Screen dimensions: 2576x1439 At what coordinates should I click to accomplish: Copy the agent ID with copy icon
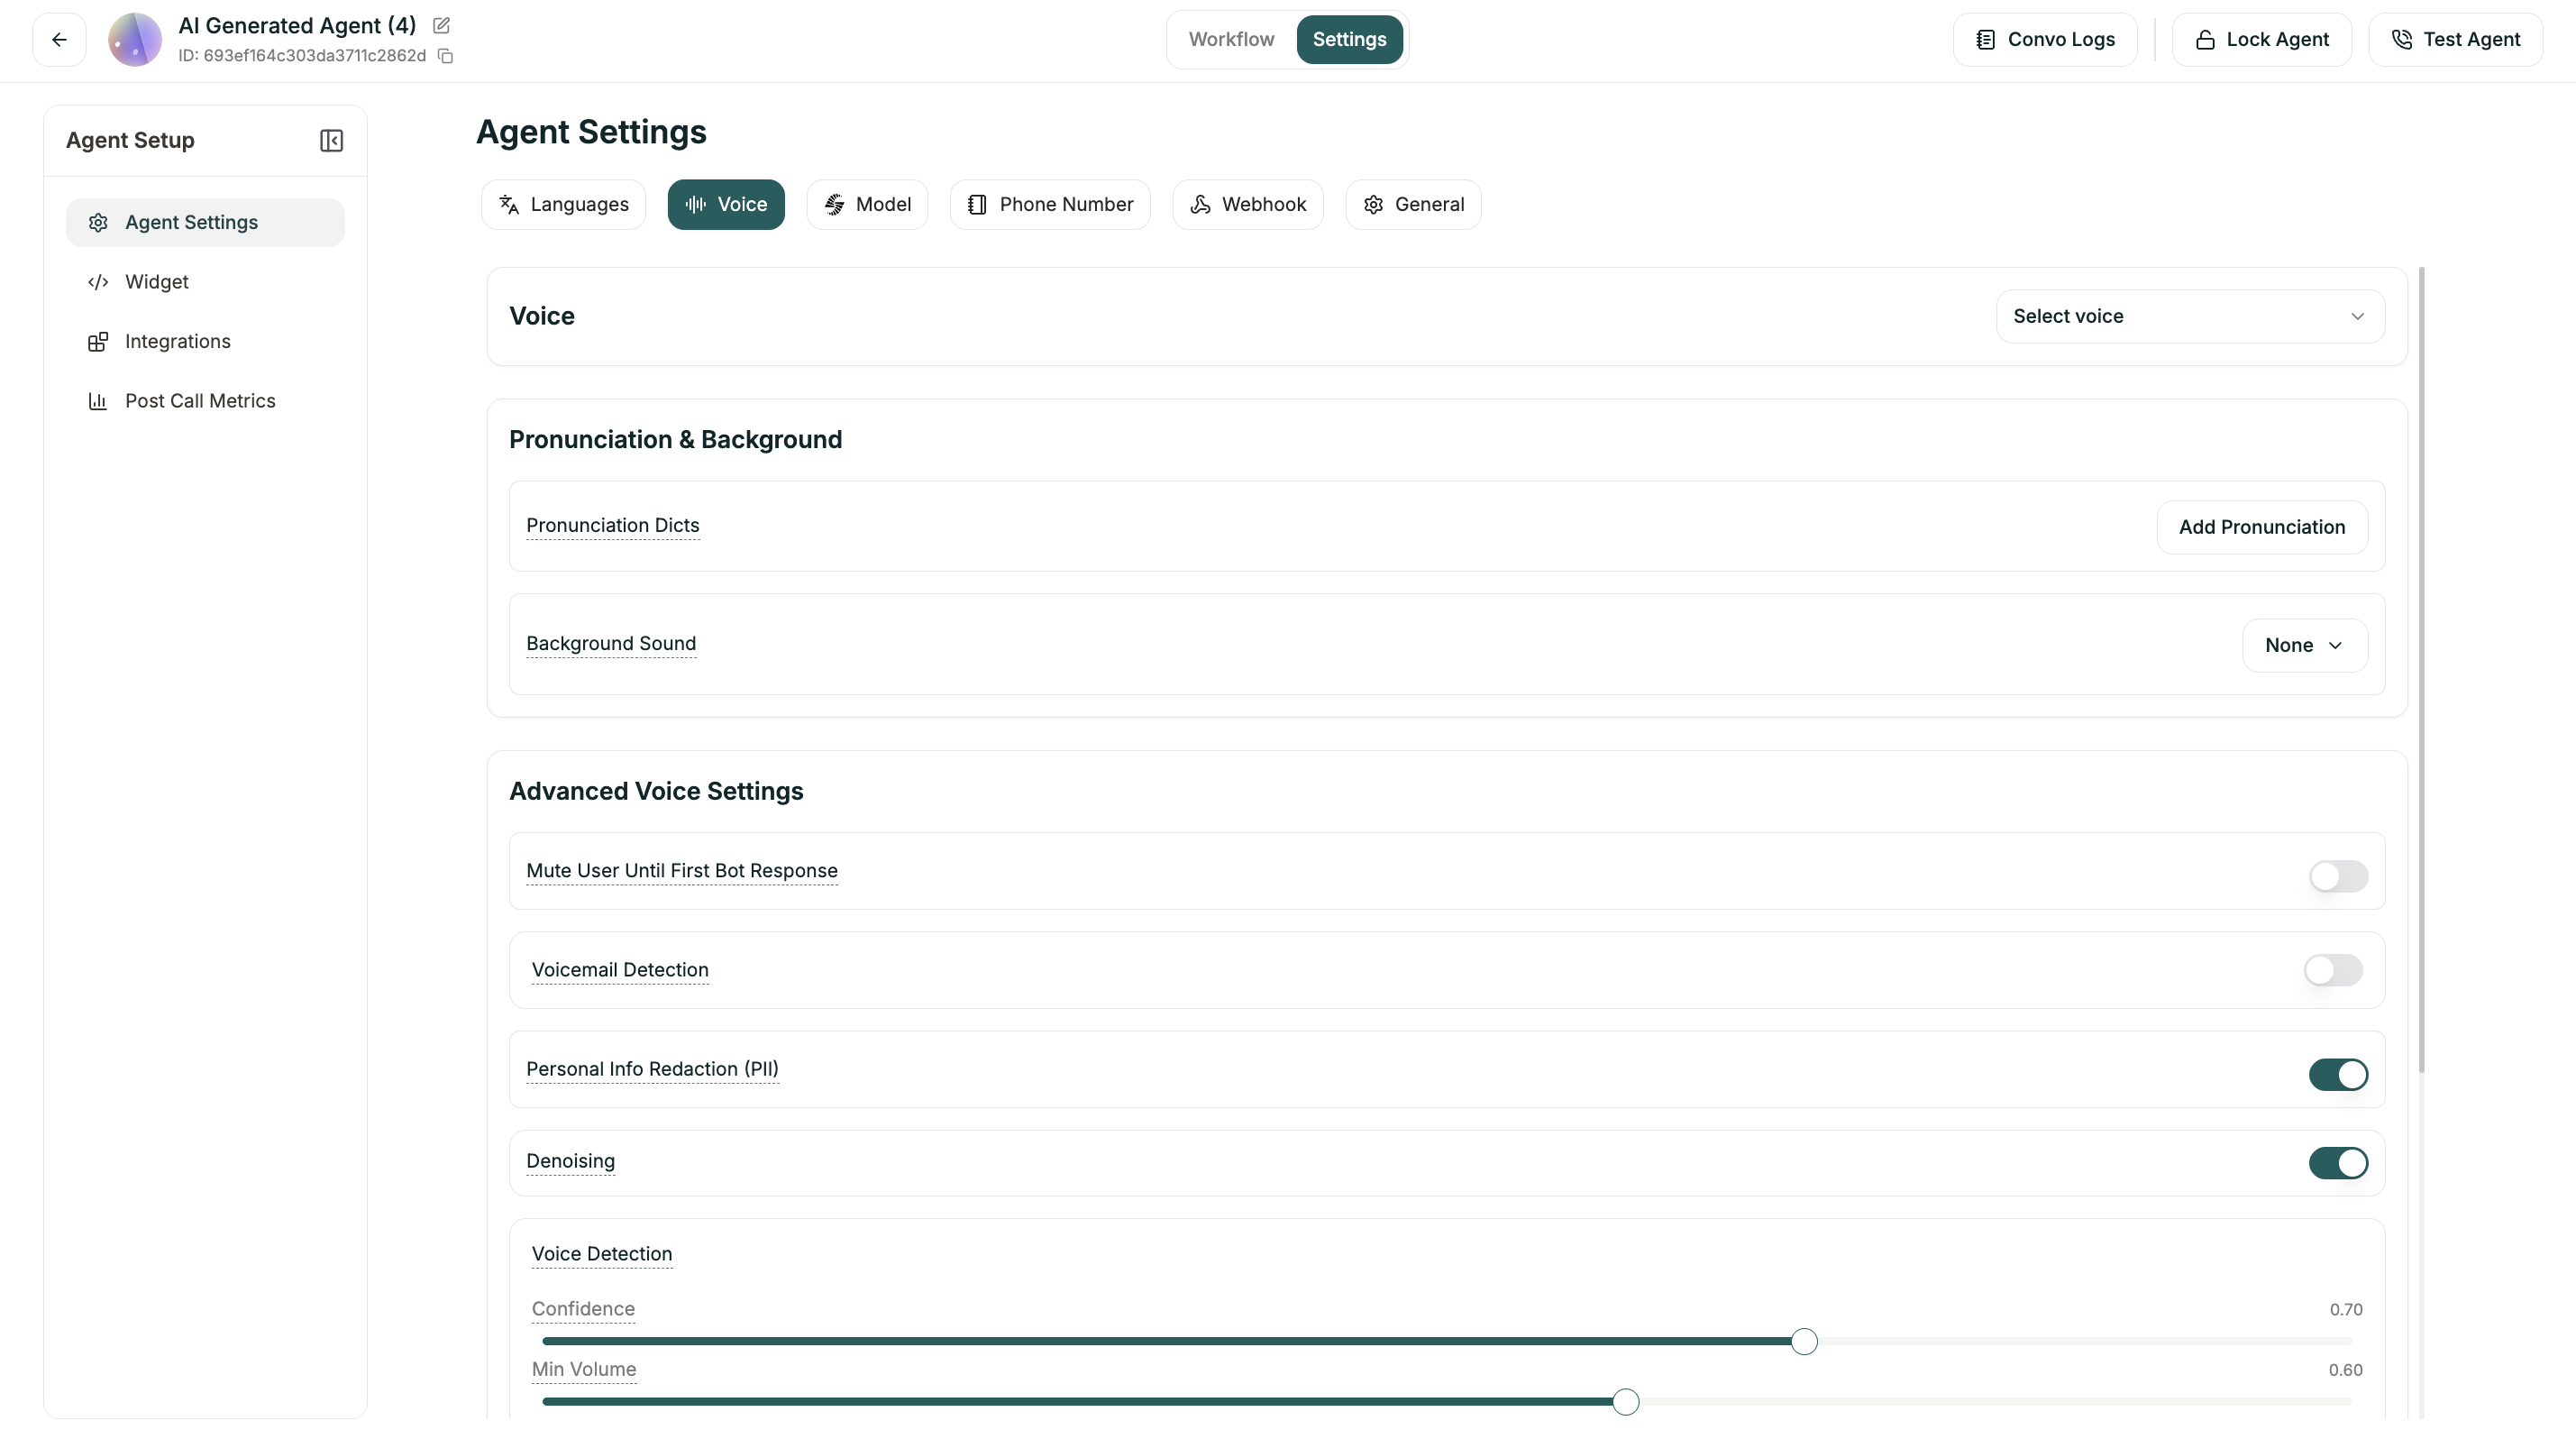tap(446, 56)
